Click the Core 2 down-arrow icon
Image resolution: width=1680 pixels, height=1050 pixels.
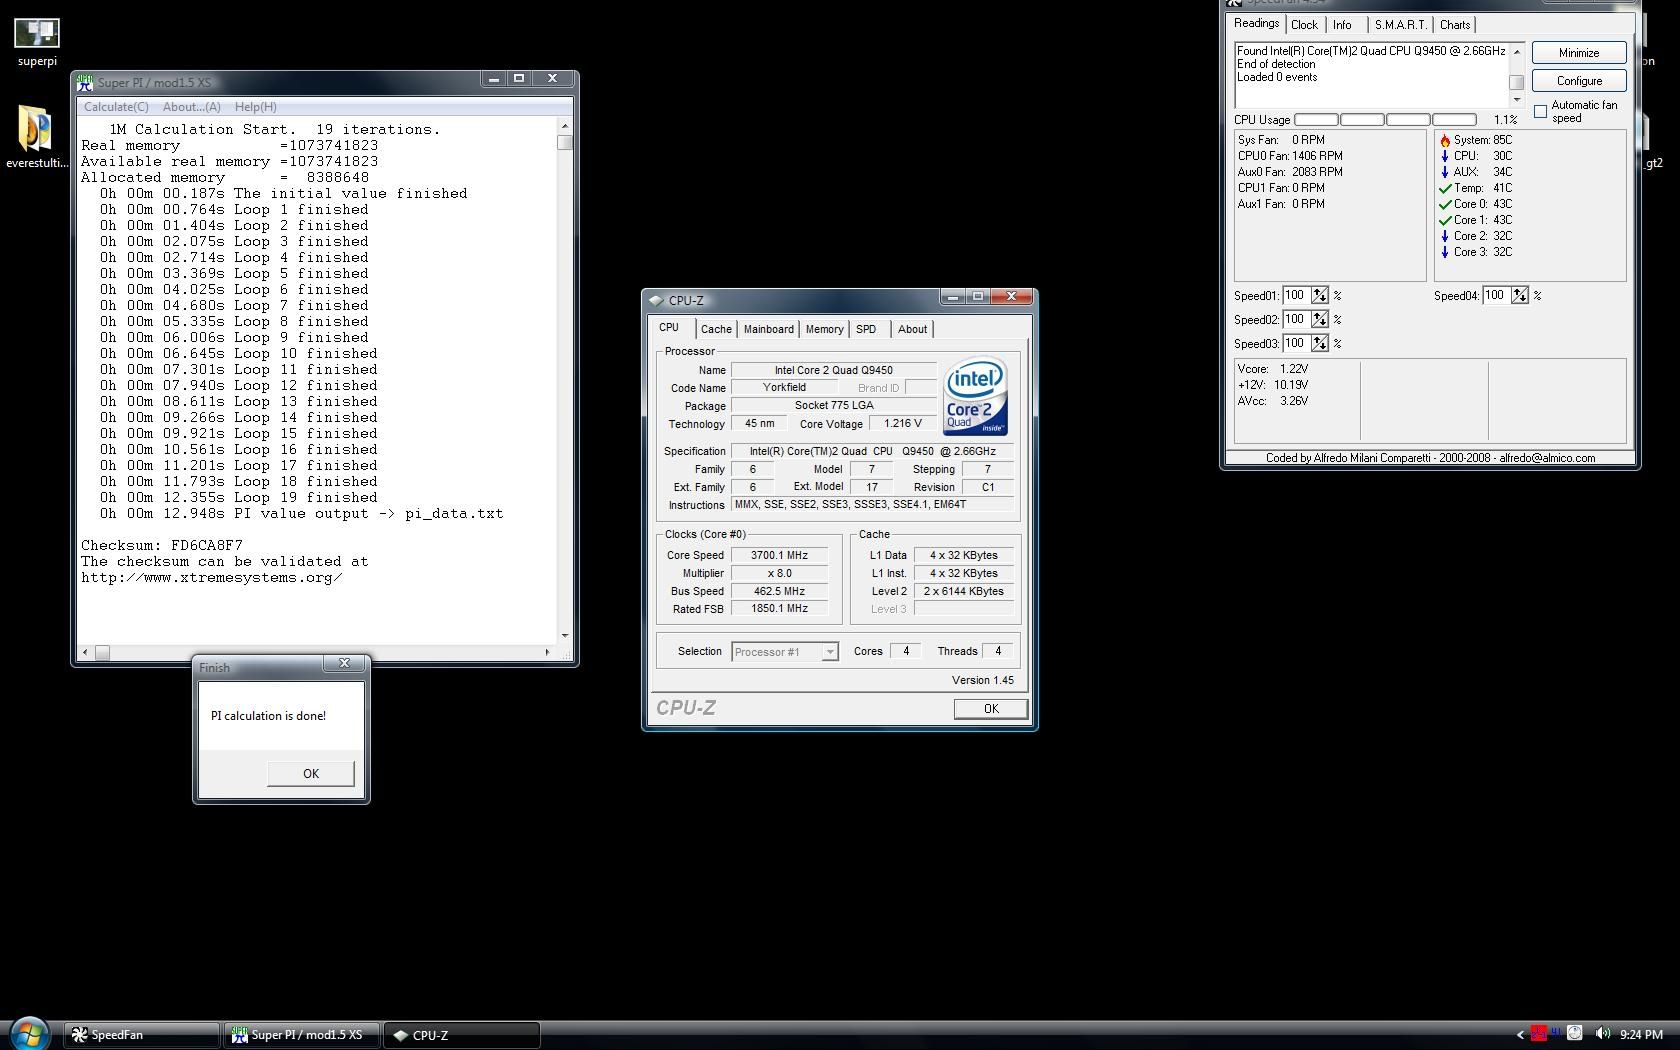tap(1445, 236)
